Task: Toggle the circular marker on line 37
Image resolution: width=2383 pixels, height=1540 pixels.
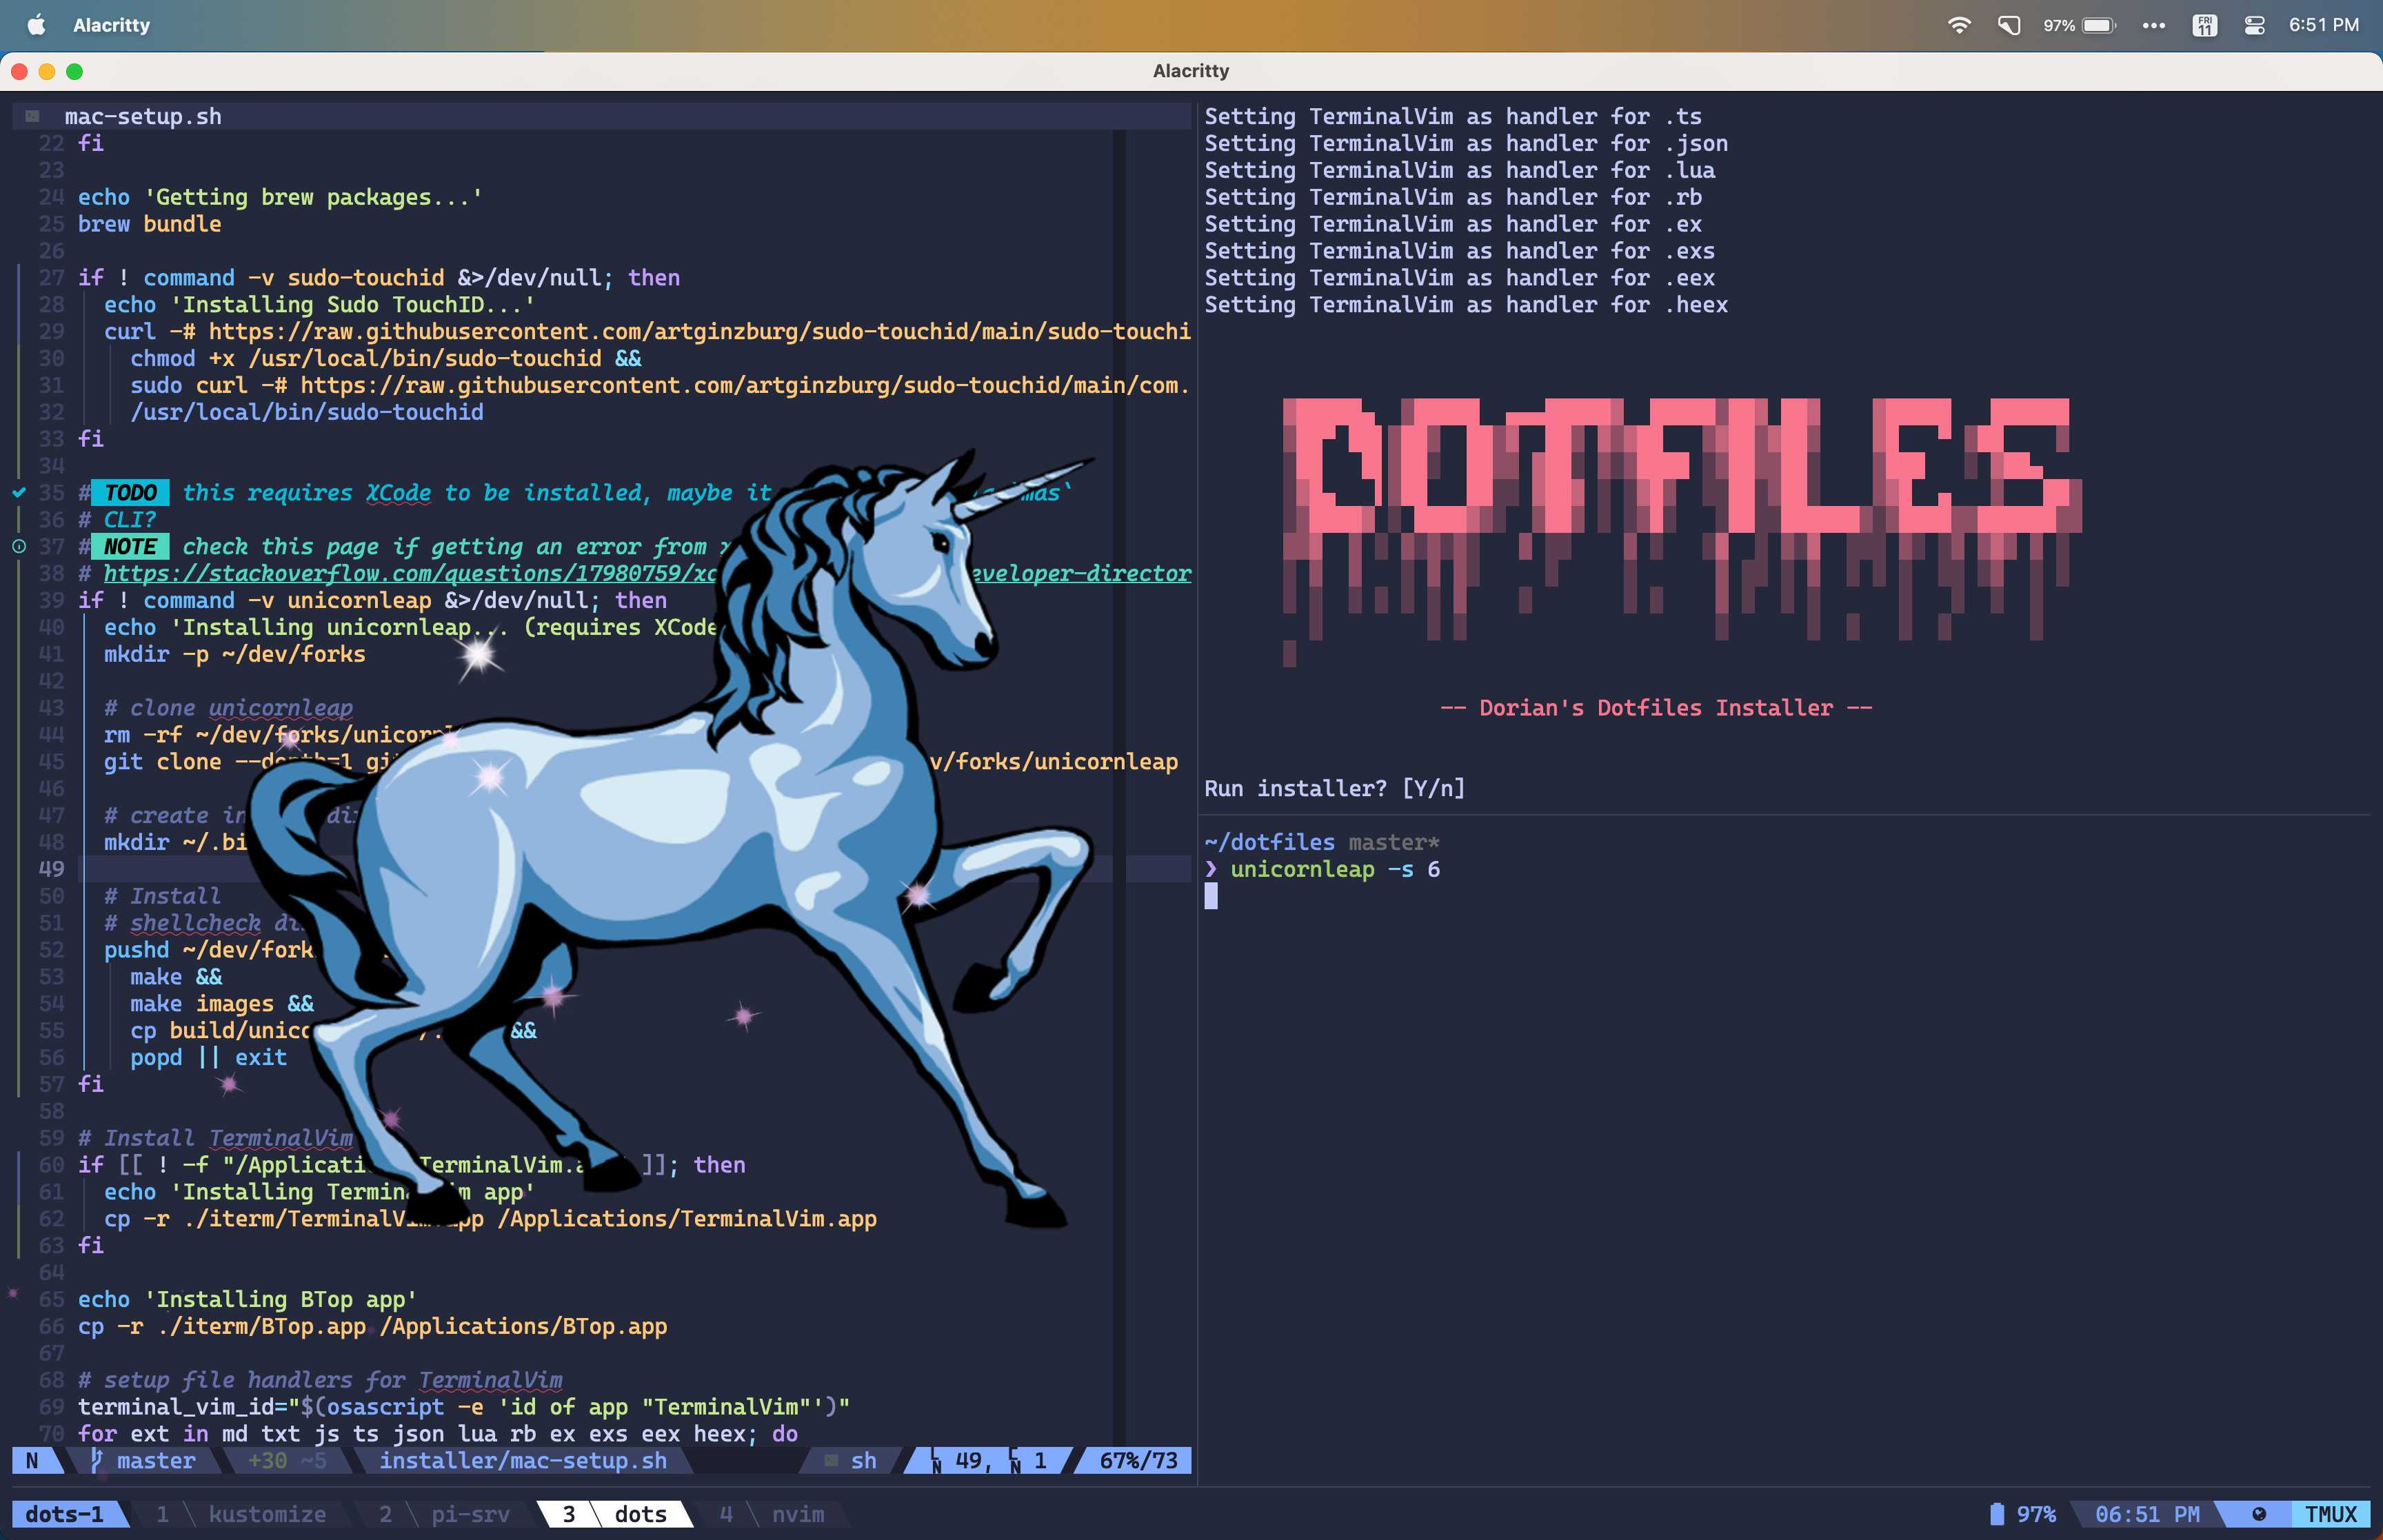Action: pos(18,546)
